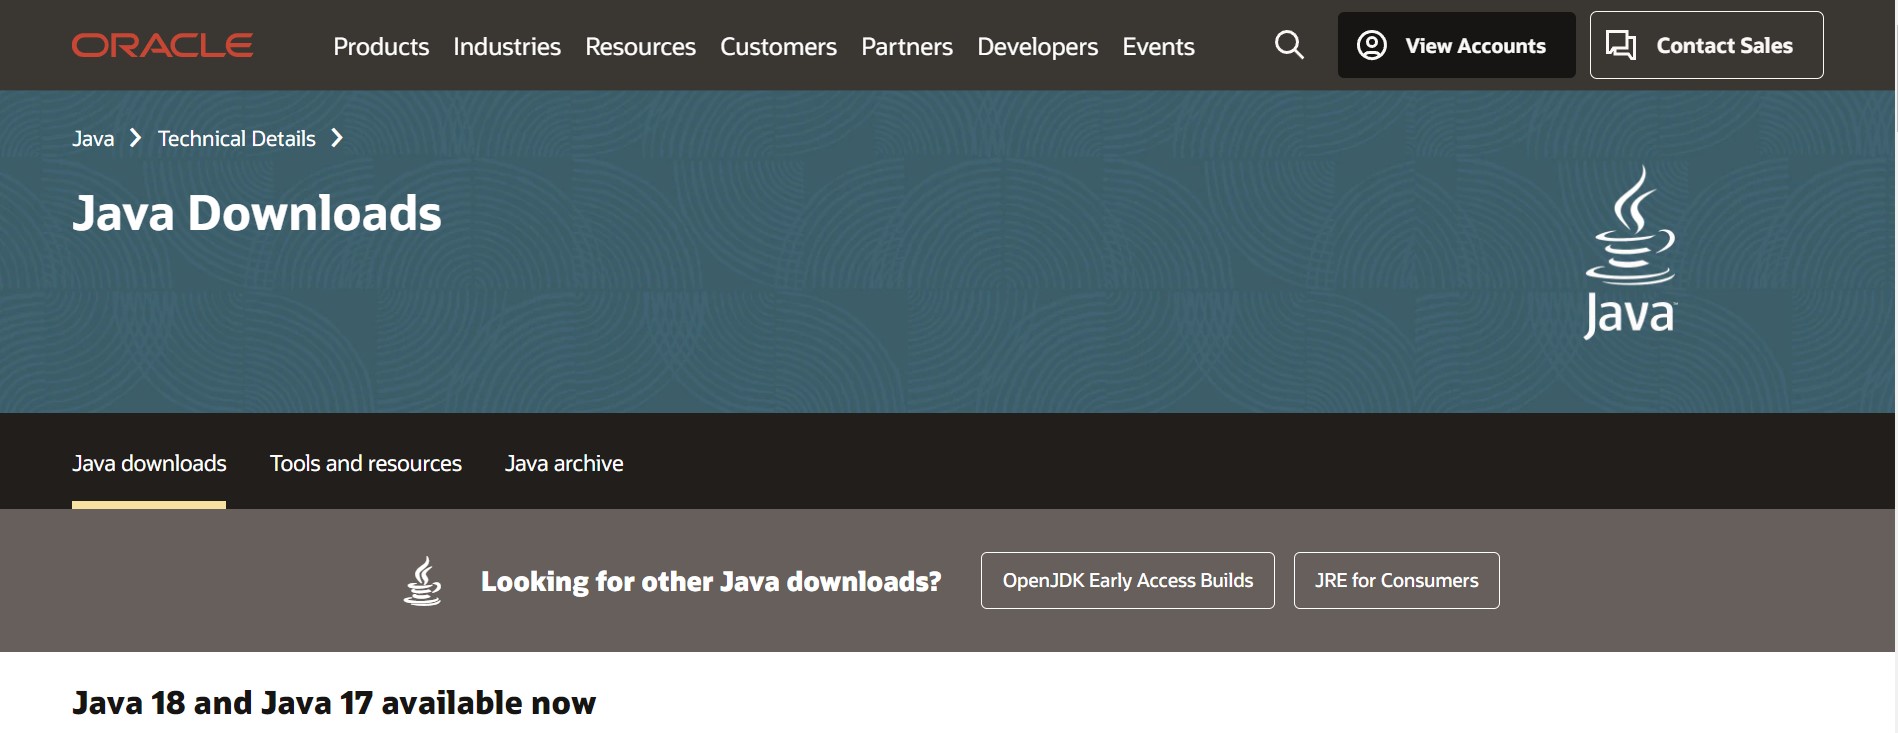Click 'Looking for other Java downloads?' text
This screenshot has height=733, width=1898.
click(x=711, y=581)
